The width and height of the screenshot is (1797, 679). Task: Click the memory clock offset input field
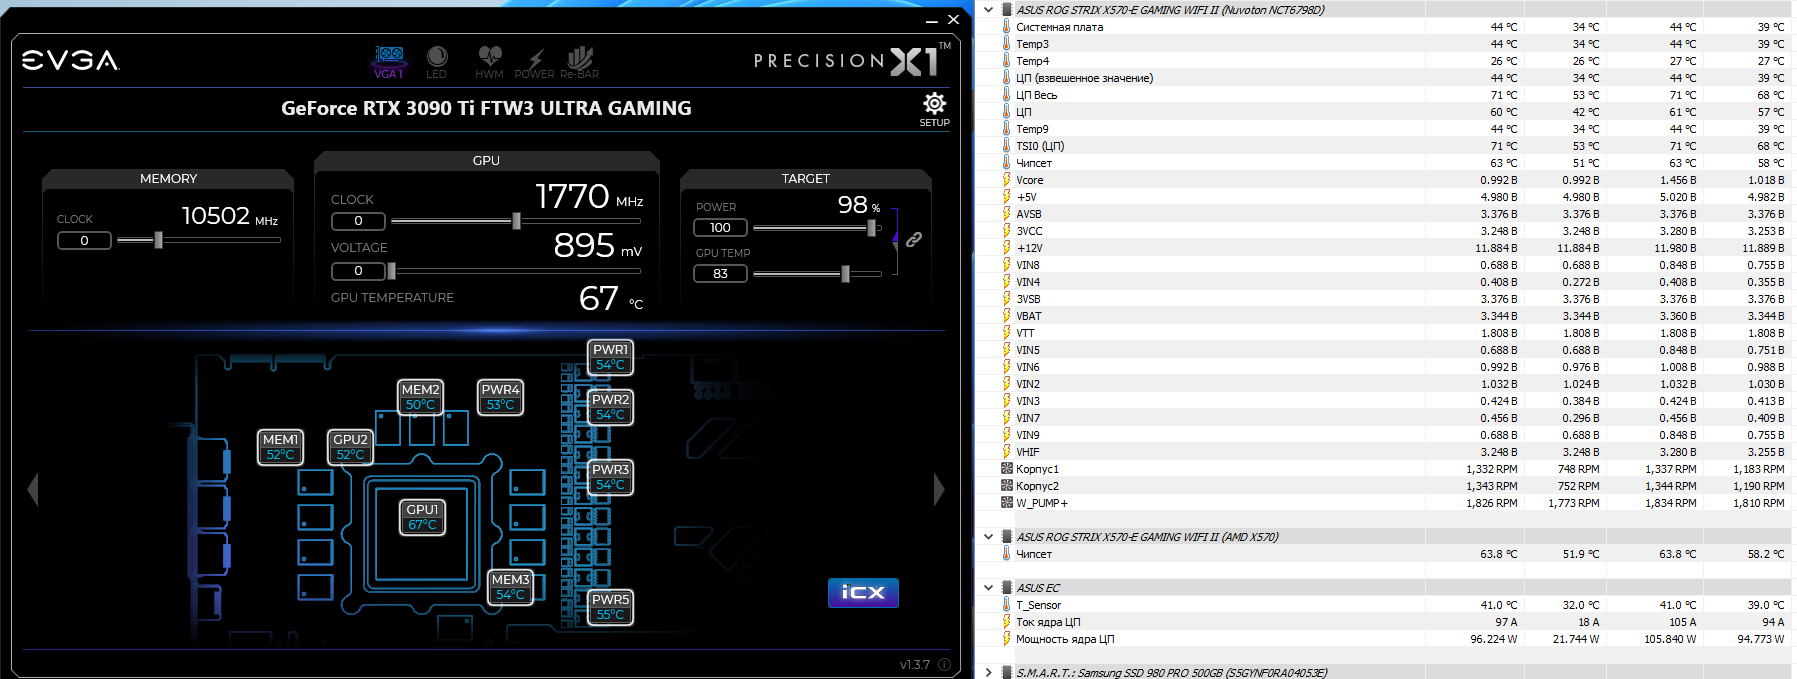click(84, 240)
